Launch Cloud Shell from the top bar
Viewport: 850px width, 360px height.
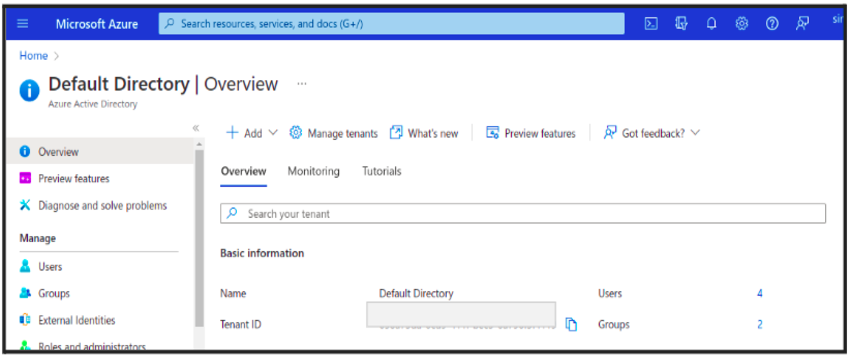coord(651,24)
